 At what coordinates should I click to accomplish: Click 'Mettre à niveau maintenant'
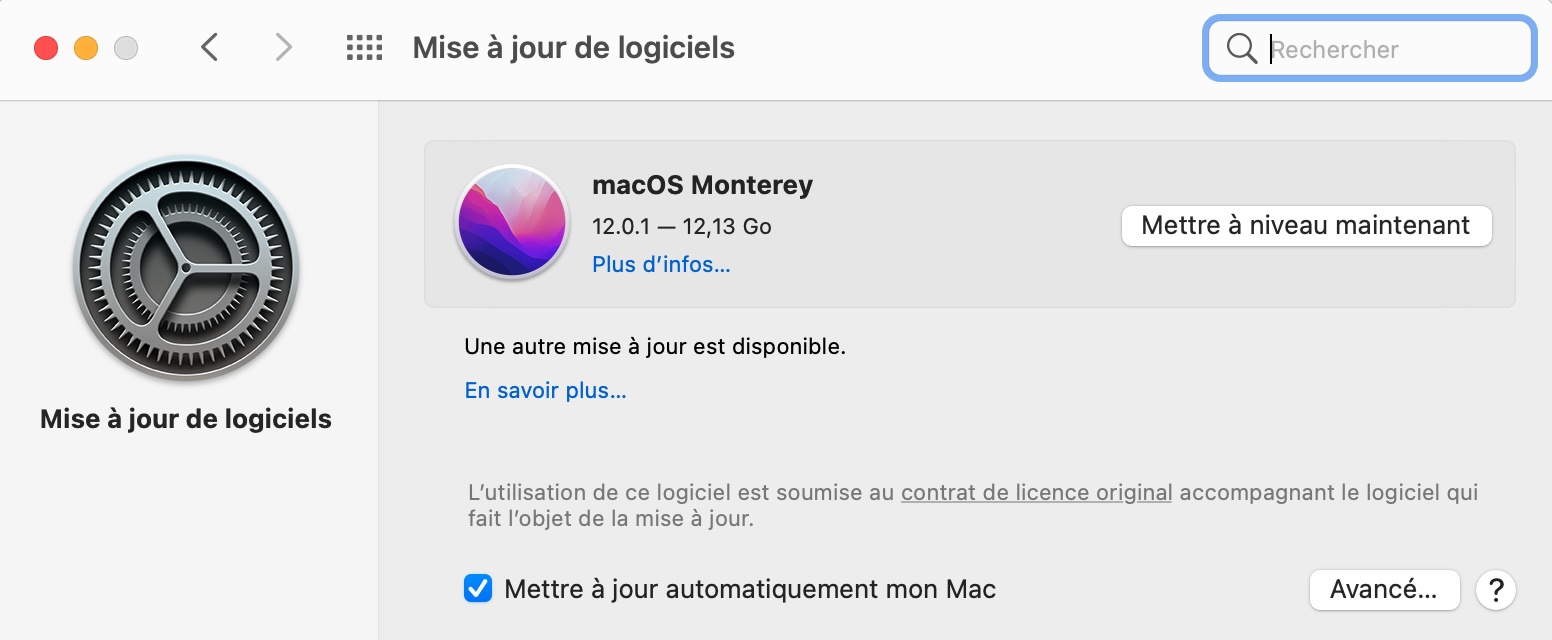(x=1306, y=225)
